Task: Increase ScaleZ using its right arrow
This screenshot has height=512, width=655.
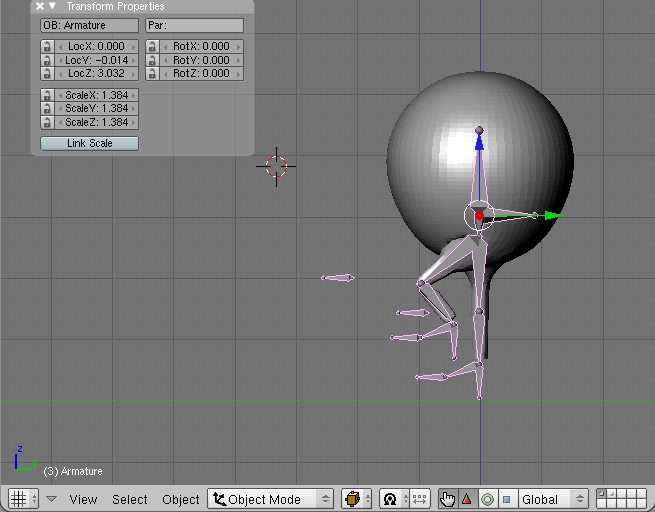Action: 134,122
